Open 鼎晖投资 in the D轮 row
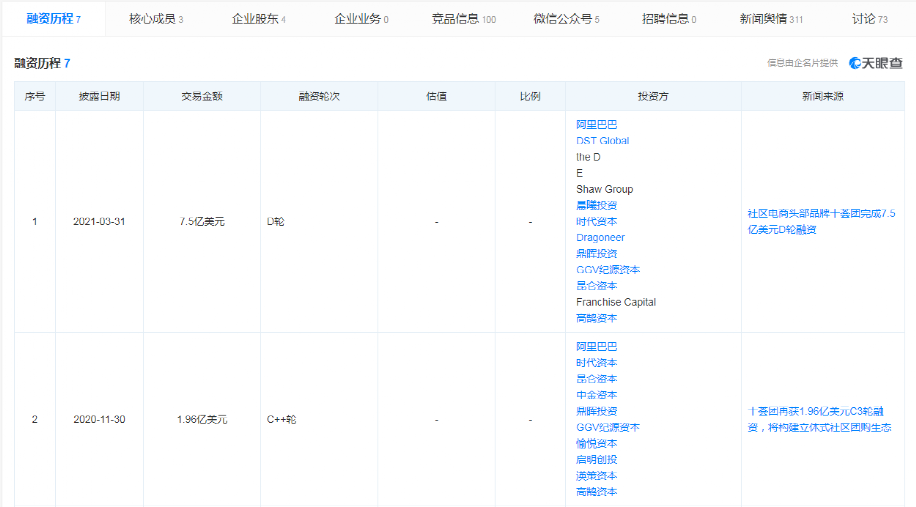916x507 pixels. [x=596, y=254]
